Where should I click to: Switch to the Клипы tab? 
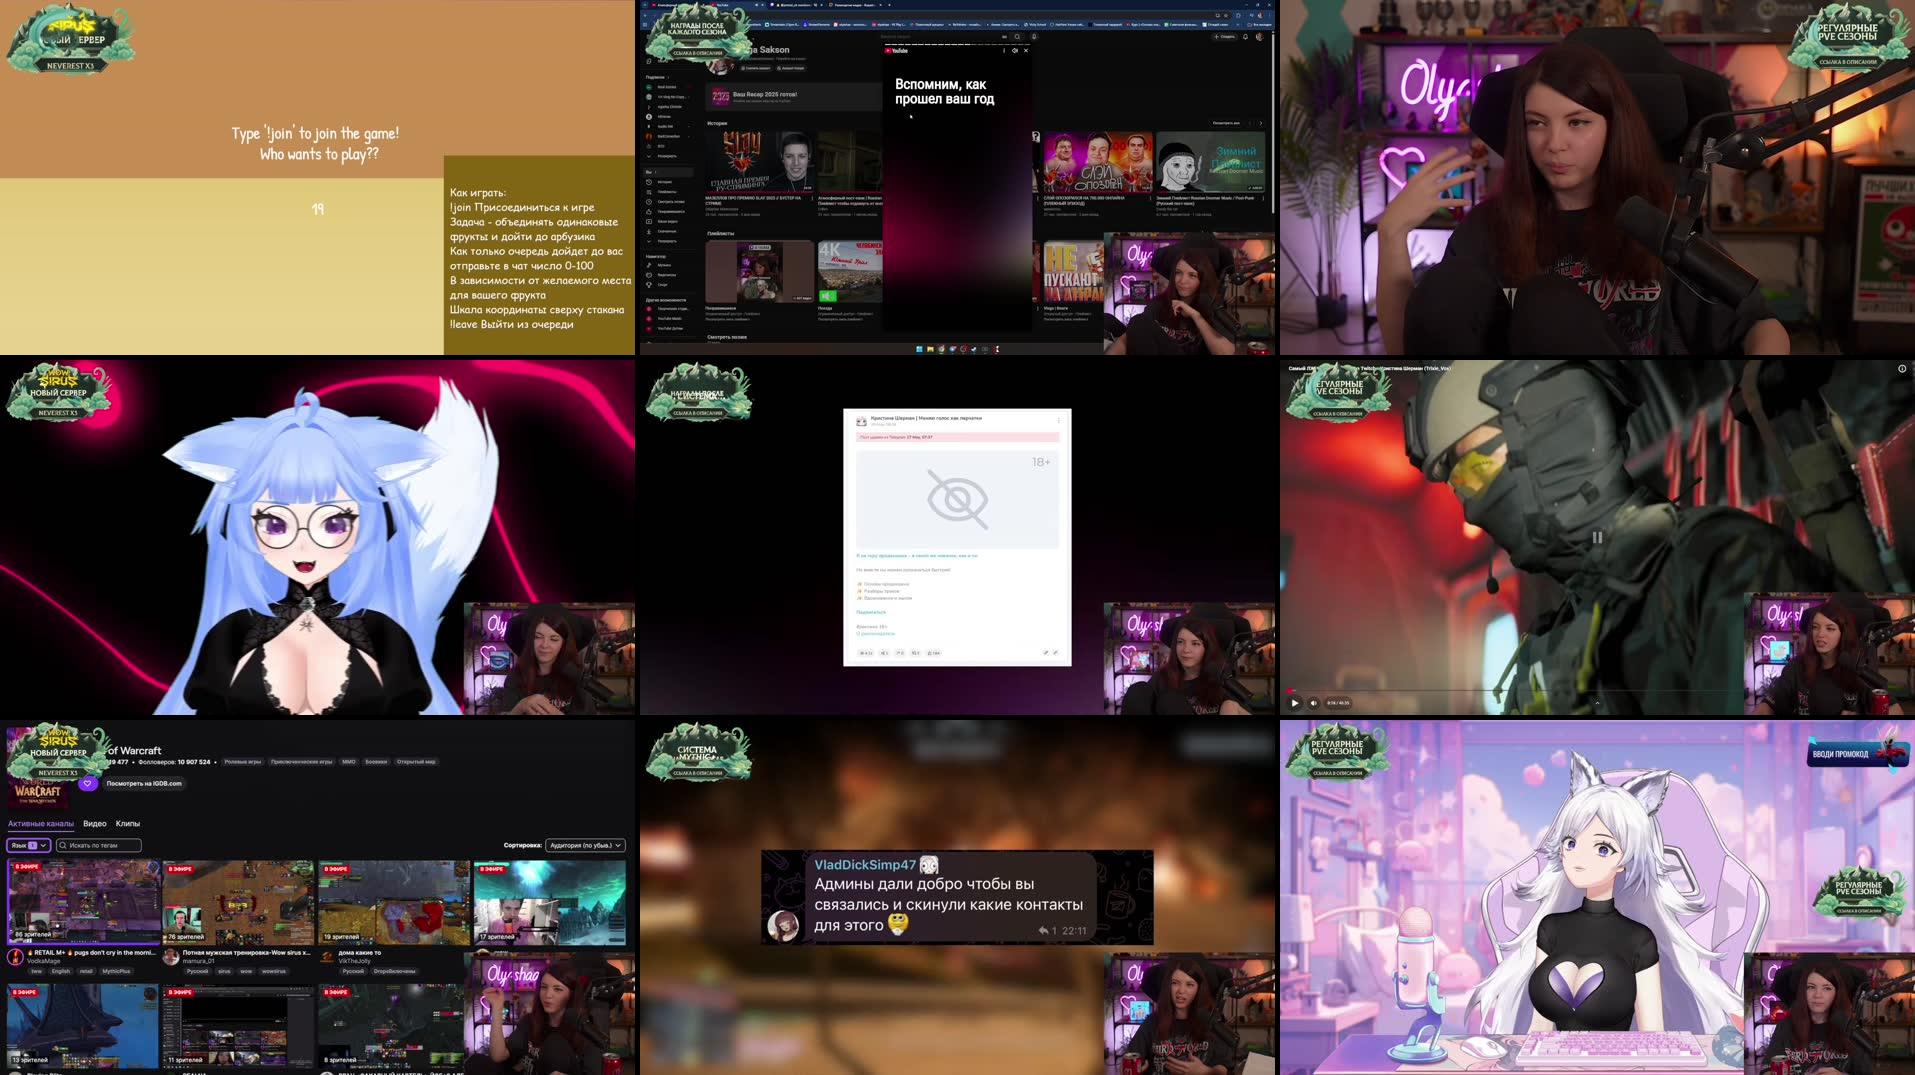point(128,824)
